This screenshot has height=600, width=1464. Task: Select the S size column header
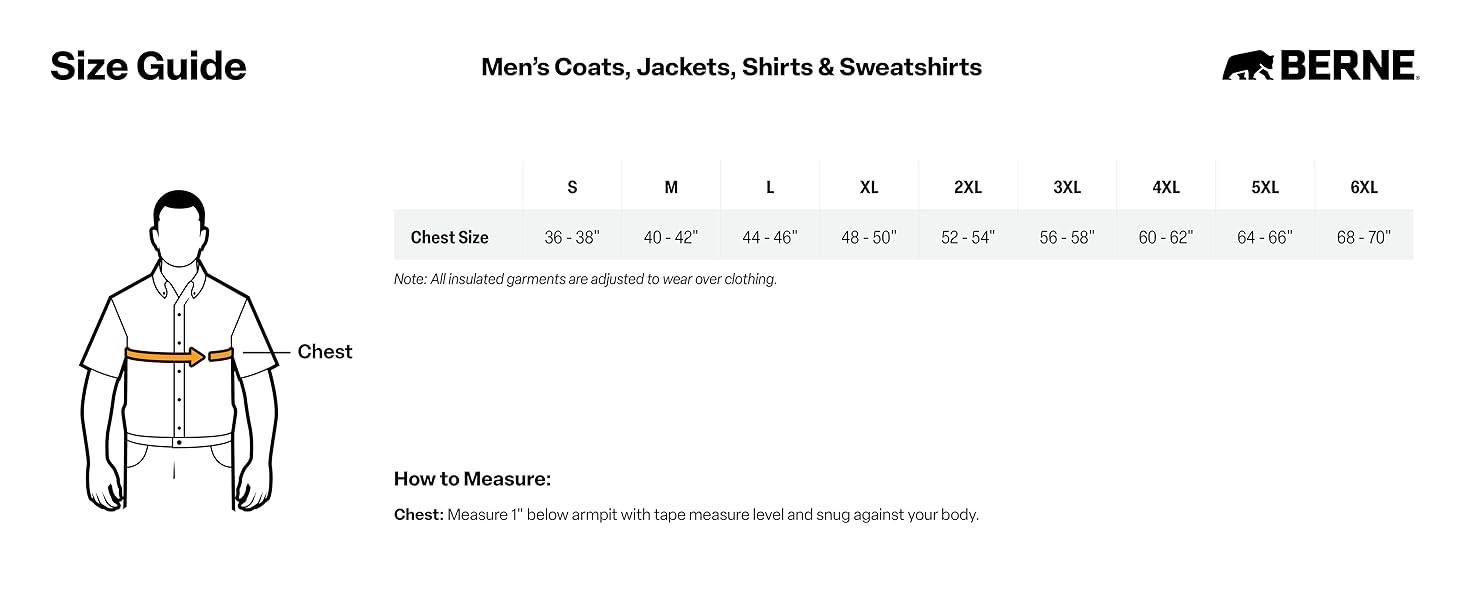click(572, 187)
